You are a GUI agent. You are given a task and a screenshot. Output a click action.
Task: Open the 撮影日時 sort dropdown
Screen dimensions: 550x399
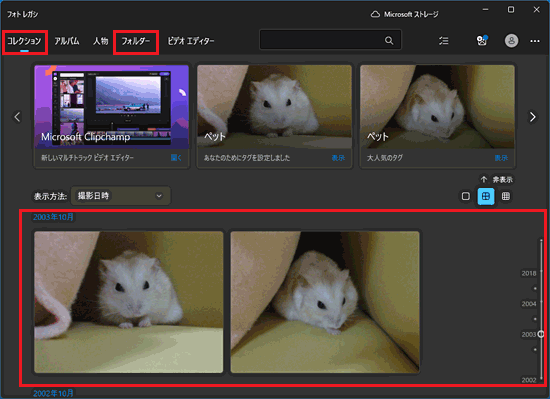pos(121,196)
